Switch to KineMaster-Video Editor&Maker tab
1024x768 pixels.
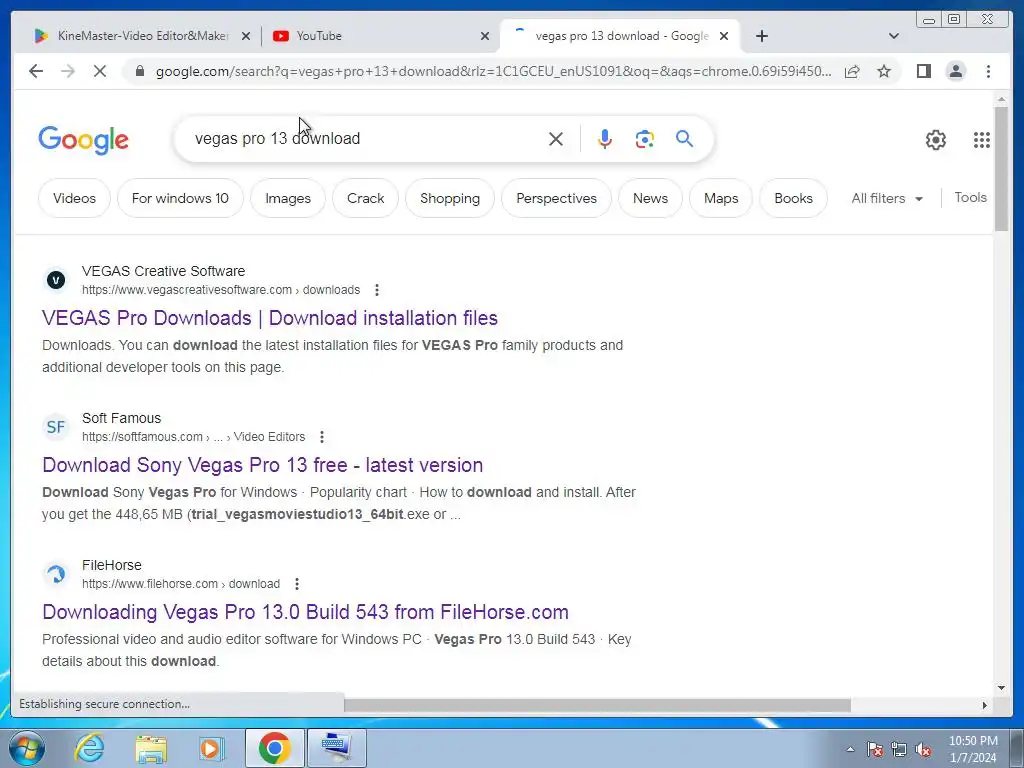pos(140,36)
